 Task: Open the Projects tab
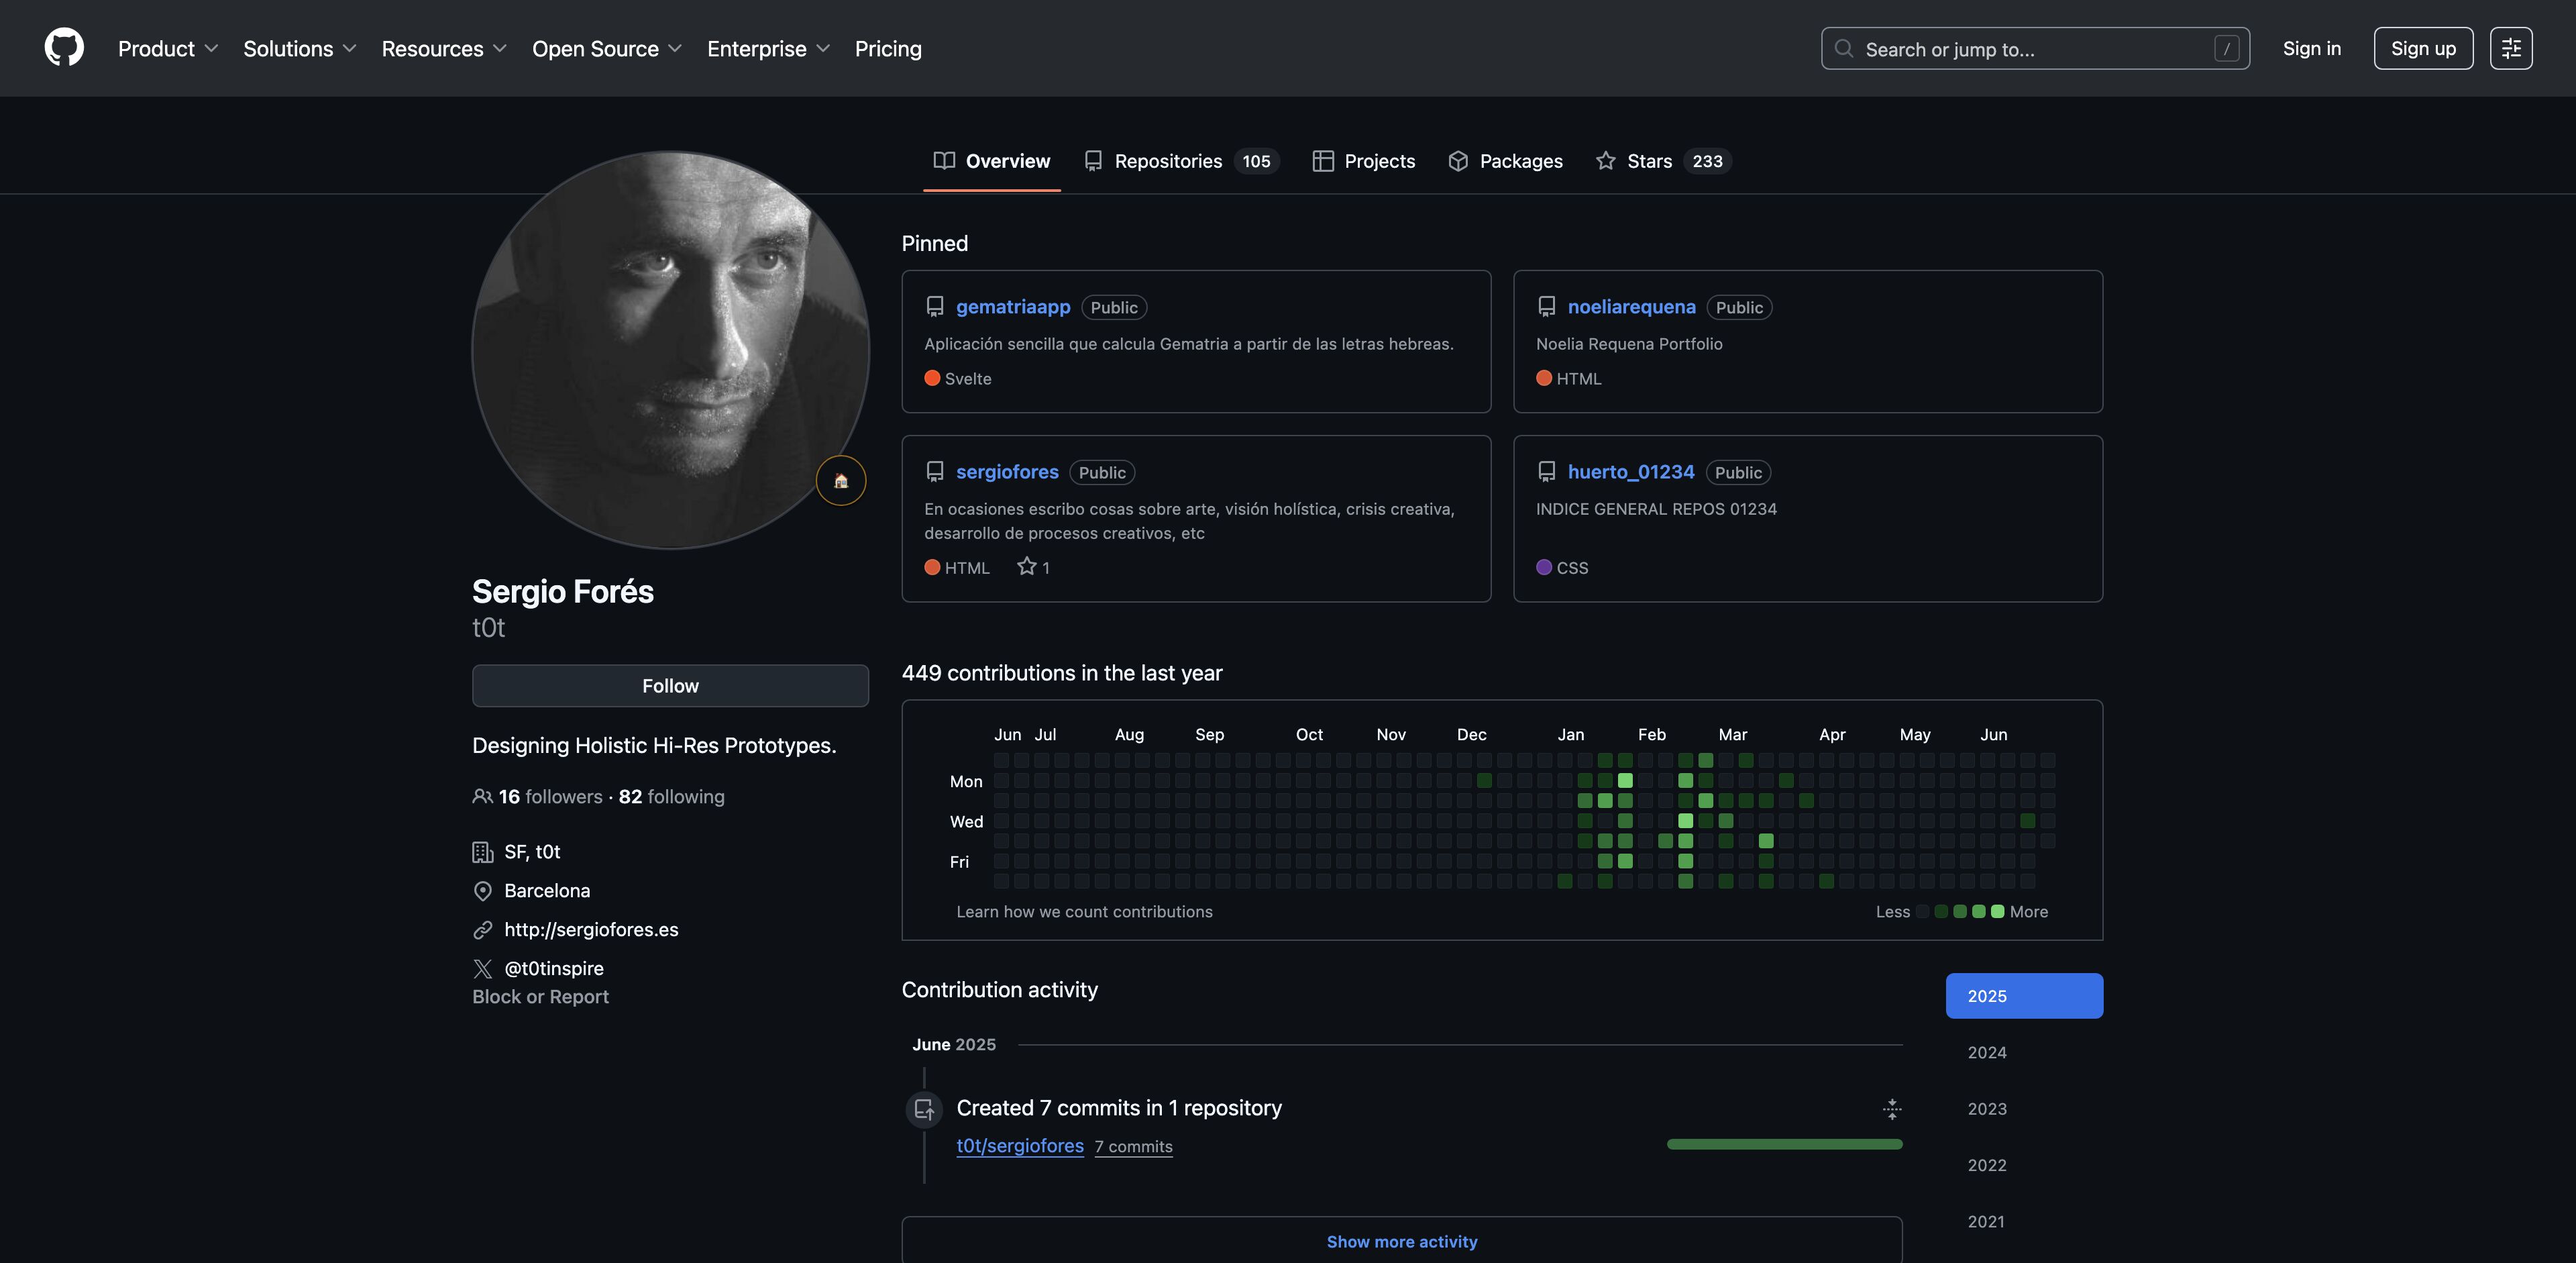(1363, 161)
